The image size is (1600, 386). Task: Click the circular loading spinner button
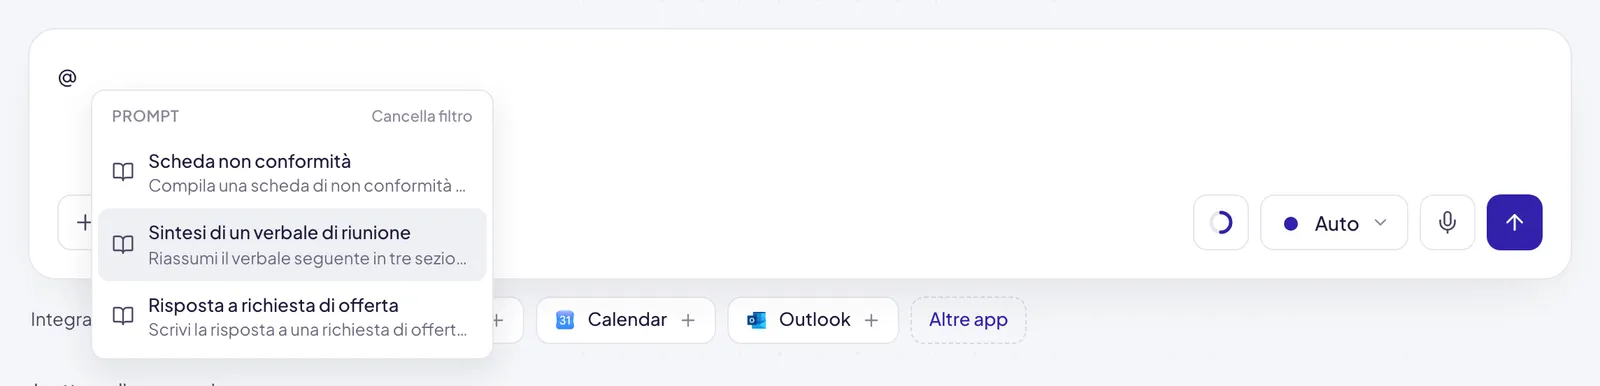(x=1221, y=222)
